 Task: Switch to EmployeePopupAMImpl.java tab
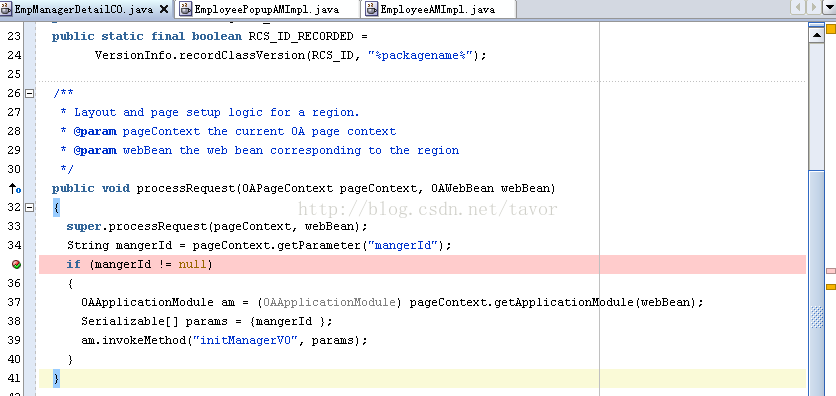pos(266,9)
